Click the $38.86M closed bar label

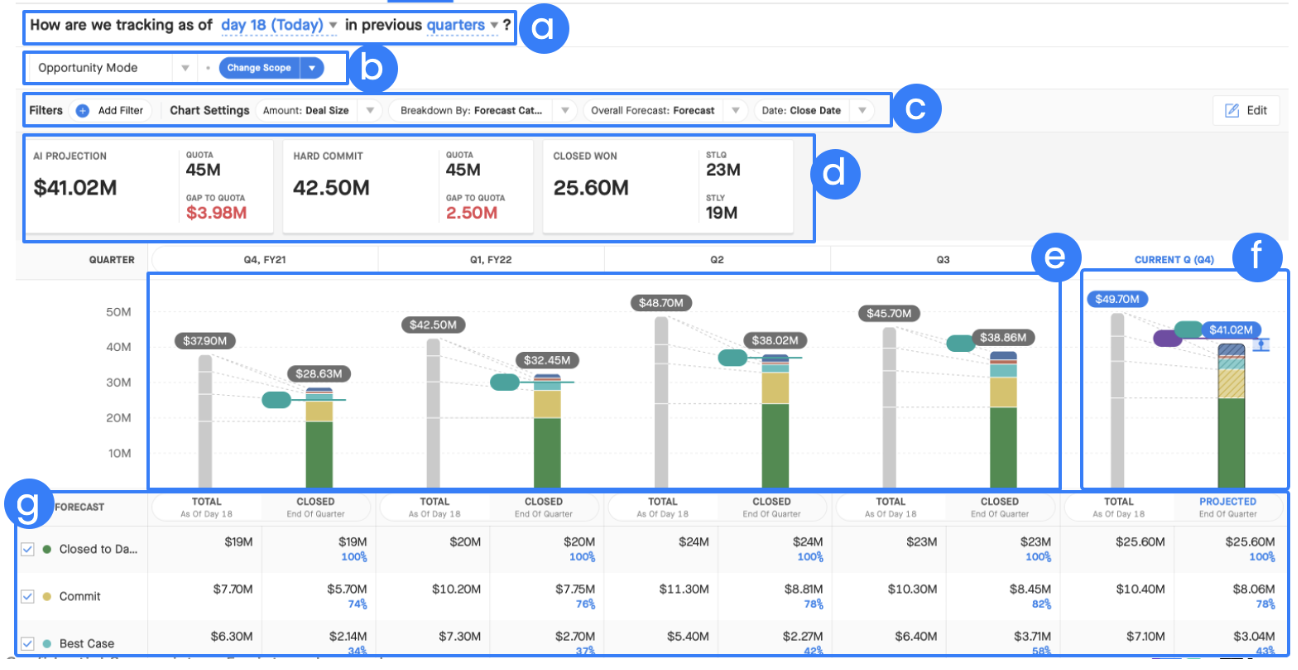[x=1001, y=338]
